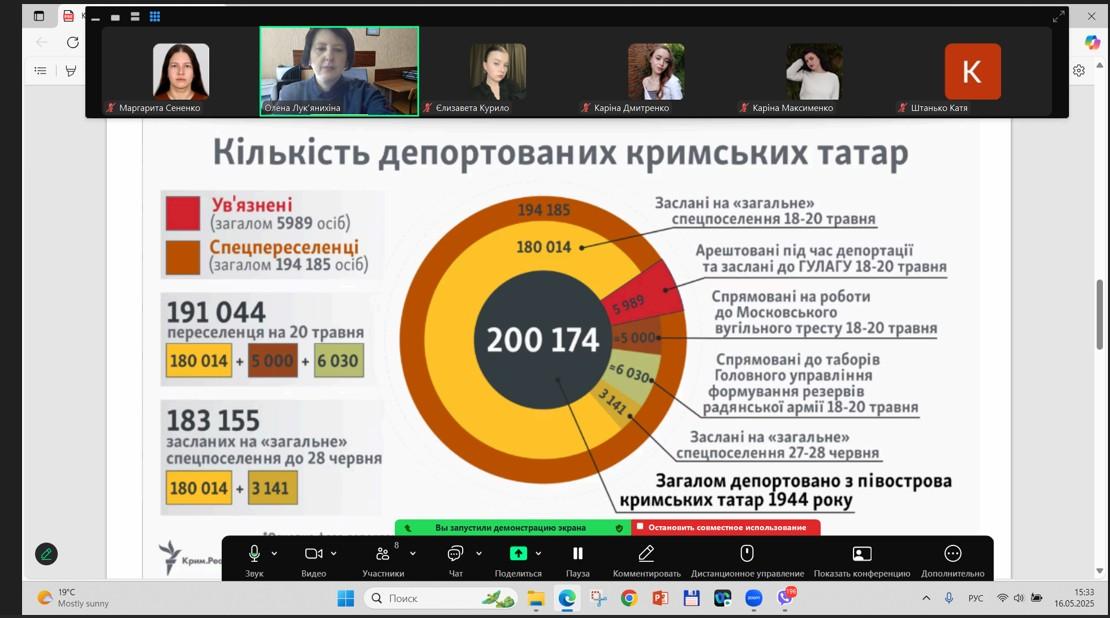Select Штанько Катя avatar tile
Screen dimensions: 1110x618
973,71
